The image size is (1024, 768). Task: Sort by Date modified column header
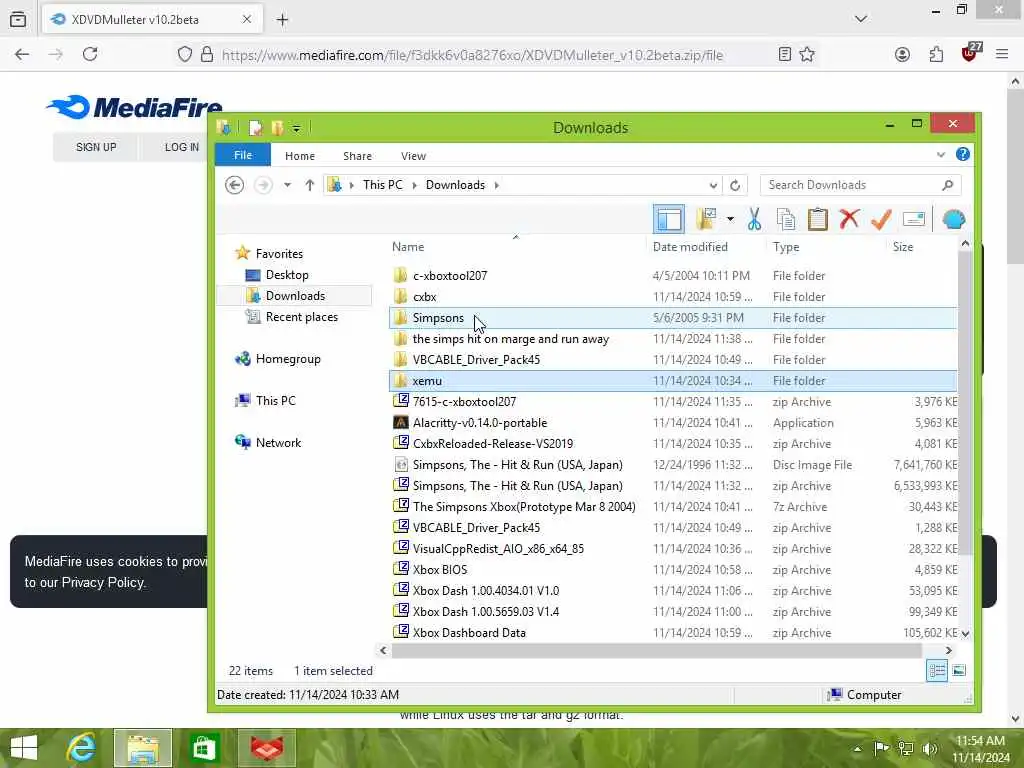click(690, 247)
